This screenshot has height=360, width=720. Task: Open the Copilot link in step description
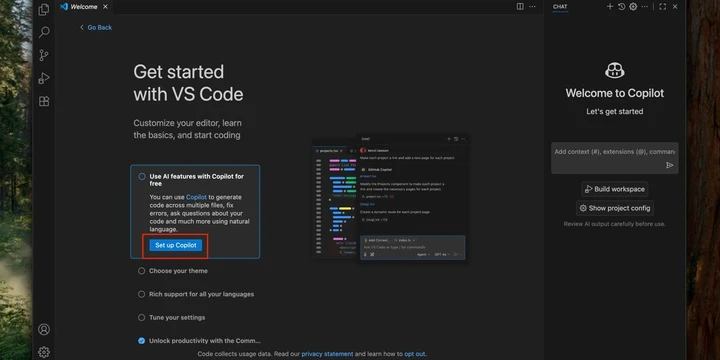[197, 197]
